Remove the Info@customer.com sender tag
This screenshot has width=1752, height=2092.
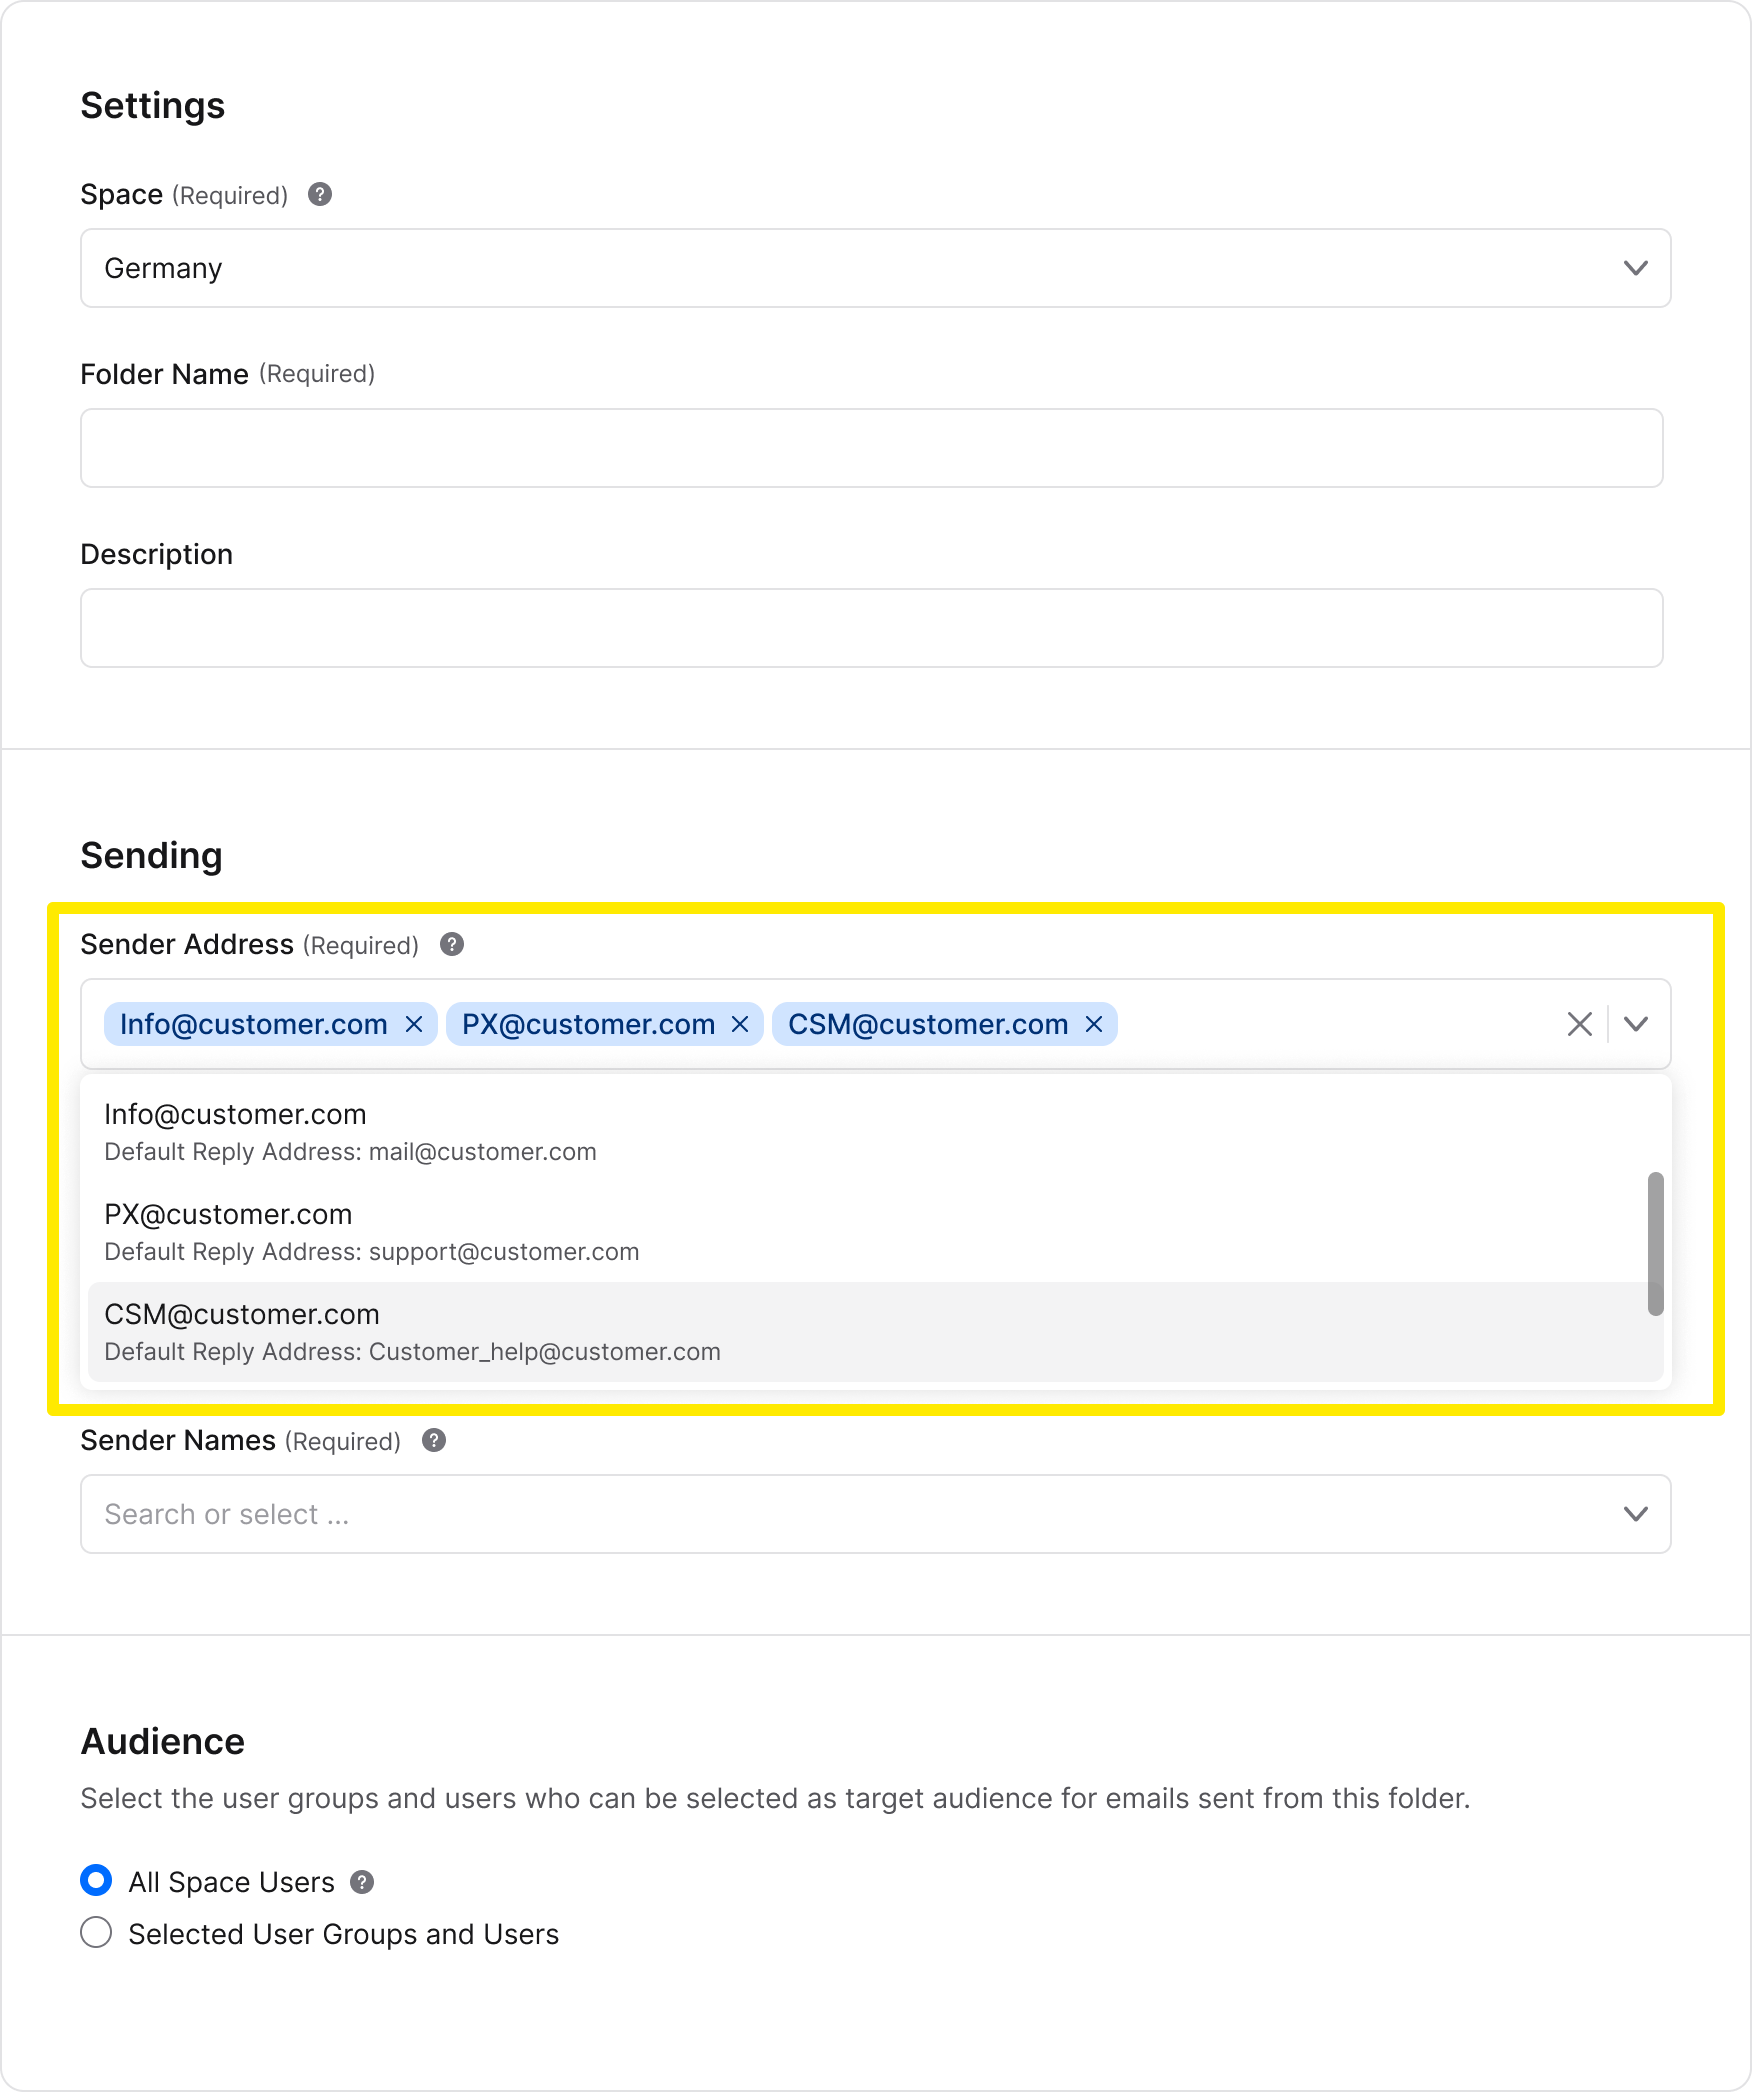click(x=414, y=1024)
